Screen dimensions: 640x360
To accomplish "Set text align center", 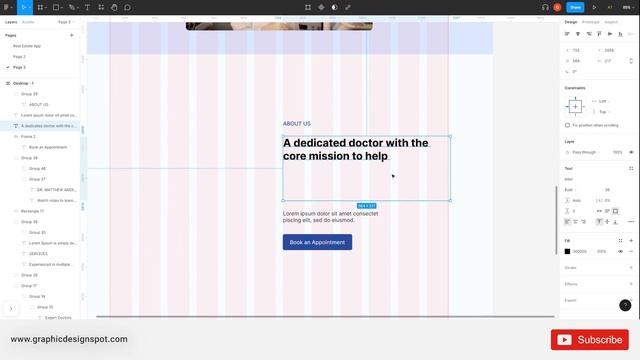I will 576,222.
